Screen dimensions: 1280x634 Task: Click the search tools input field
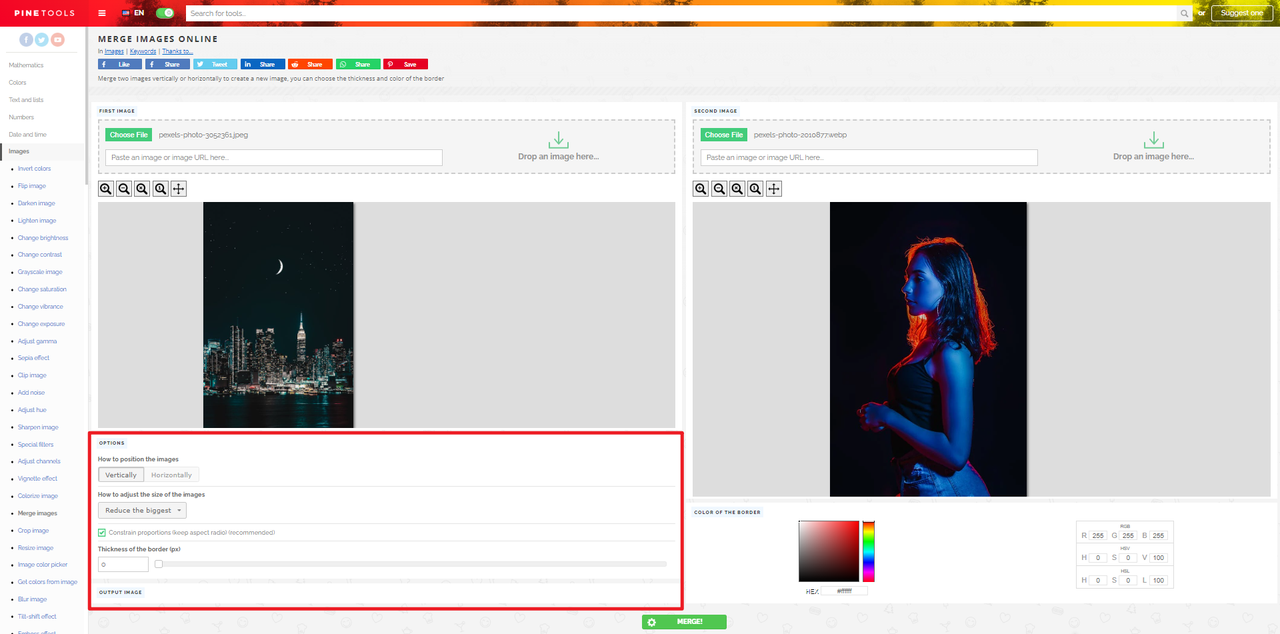tap(681, 13)
